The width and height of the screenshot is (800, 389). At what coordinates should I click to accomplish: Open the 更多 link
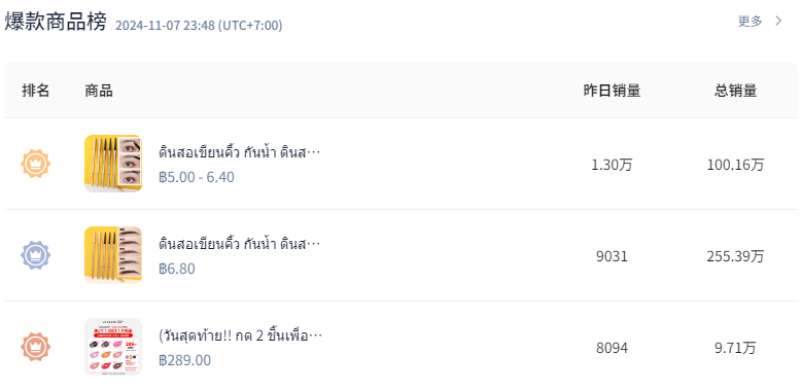click(x=750, y=21)
